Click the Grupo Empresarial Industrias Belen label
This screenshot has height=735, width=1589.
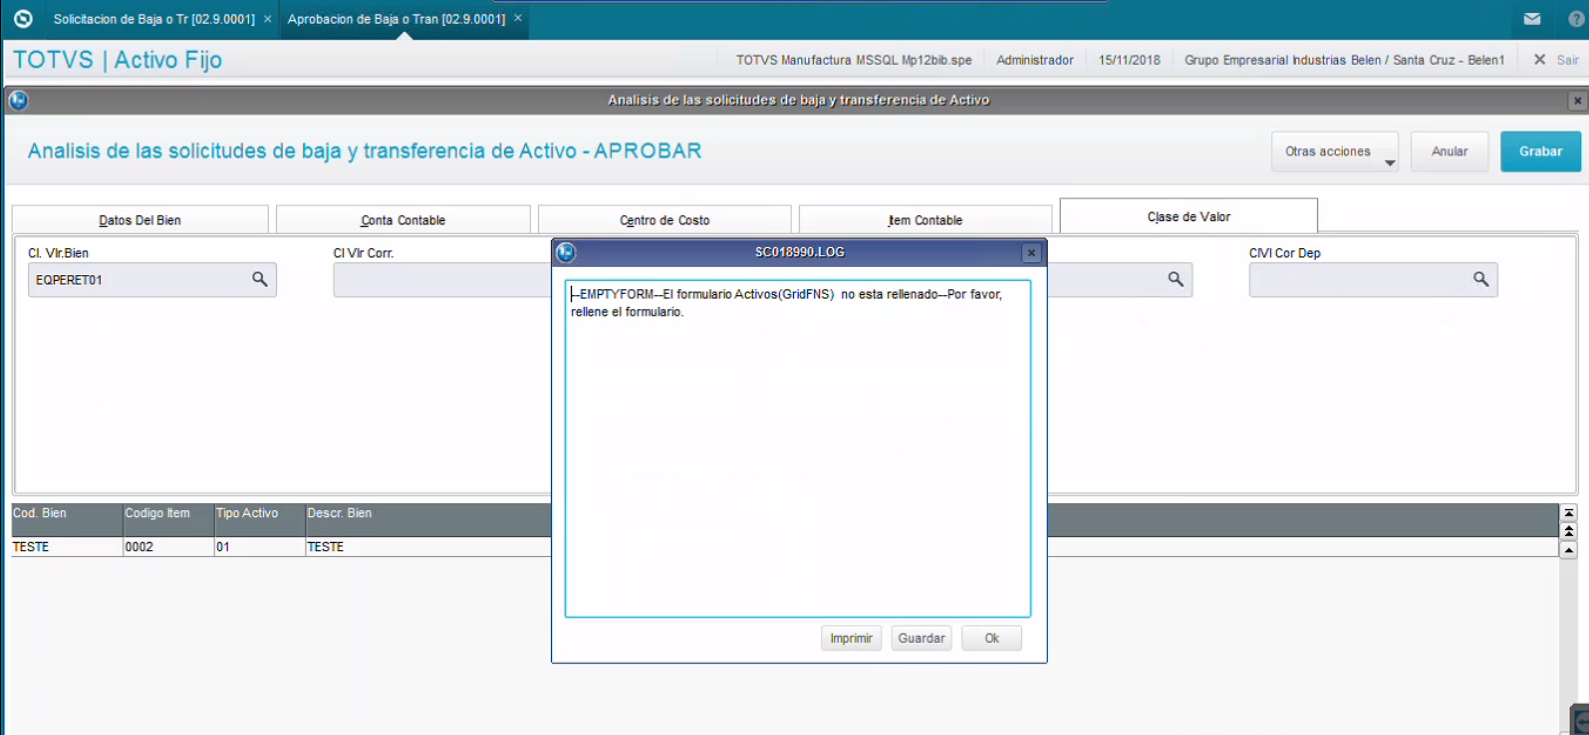pyautogui.click(x=1344, y=60)
